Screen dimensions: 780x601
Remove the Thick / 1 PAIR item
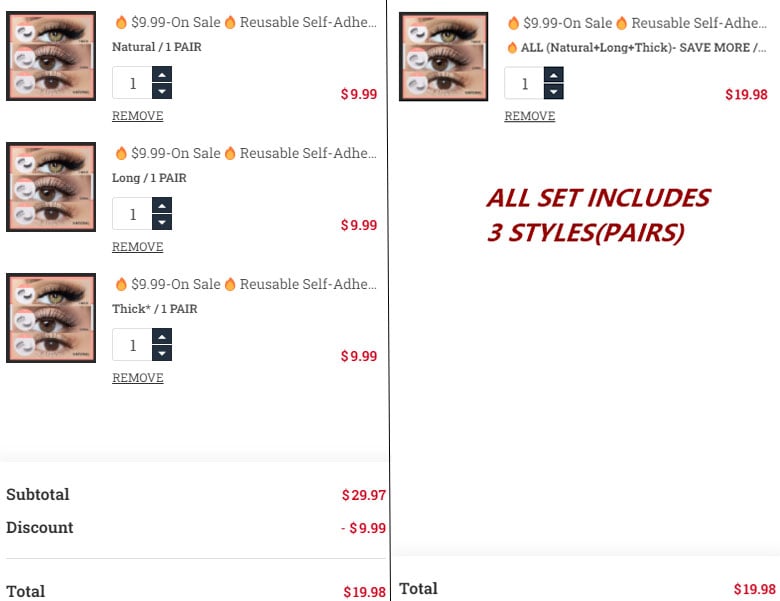[137, 378]
